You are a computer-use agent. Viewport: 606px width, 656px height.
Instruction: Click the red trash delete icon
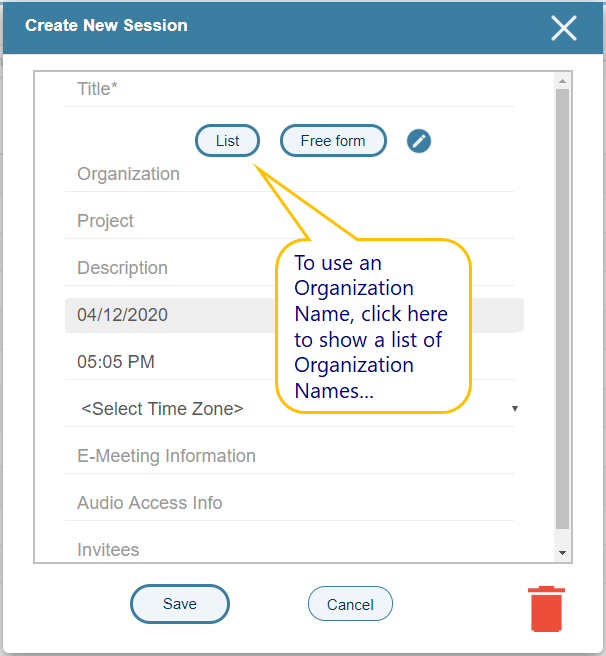tap(546, 609)
